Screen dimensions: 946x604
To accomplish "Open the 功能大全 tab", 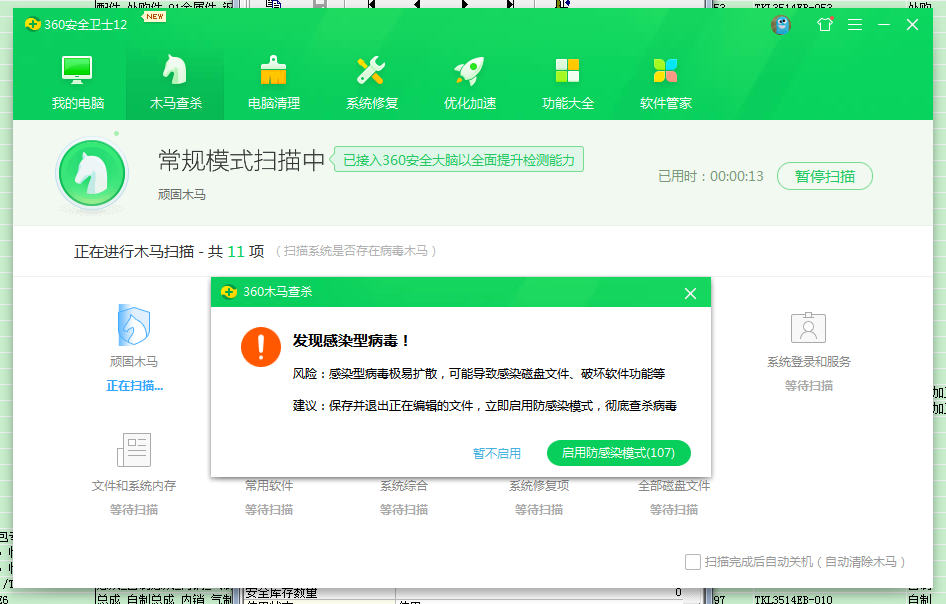I will click(x=568, y=83).
